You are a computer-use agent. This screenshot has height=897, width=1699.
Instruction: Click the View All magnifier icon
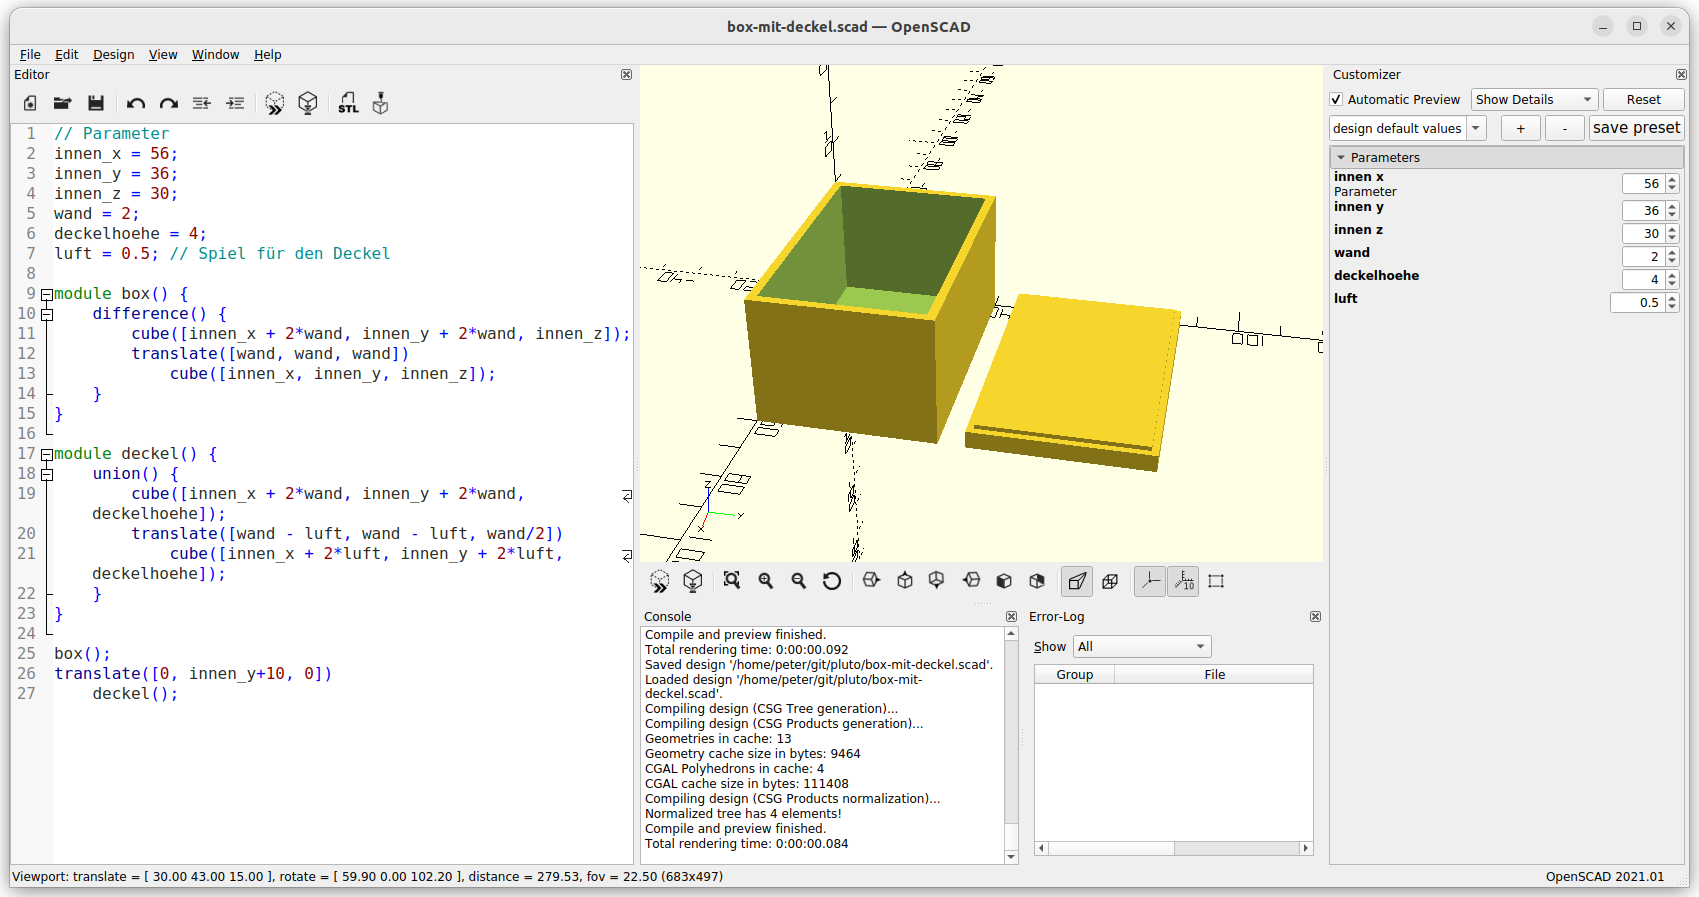[x=732, y=581]
